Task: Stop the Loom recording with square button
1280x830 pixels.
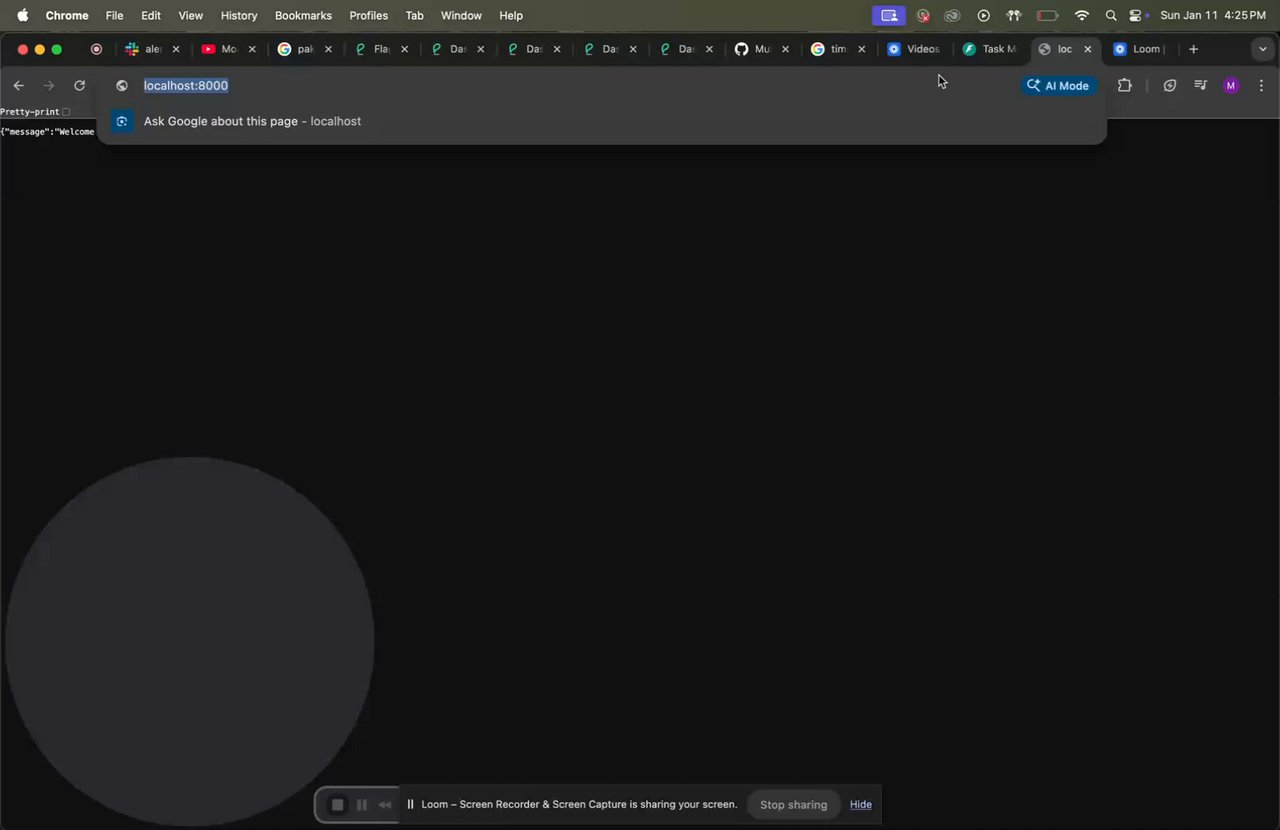Action: click(x=338, y=805)
